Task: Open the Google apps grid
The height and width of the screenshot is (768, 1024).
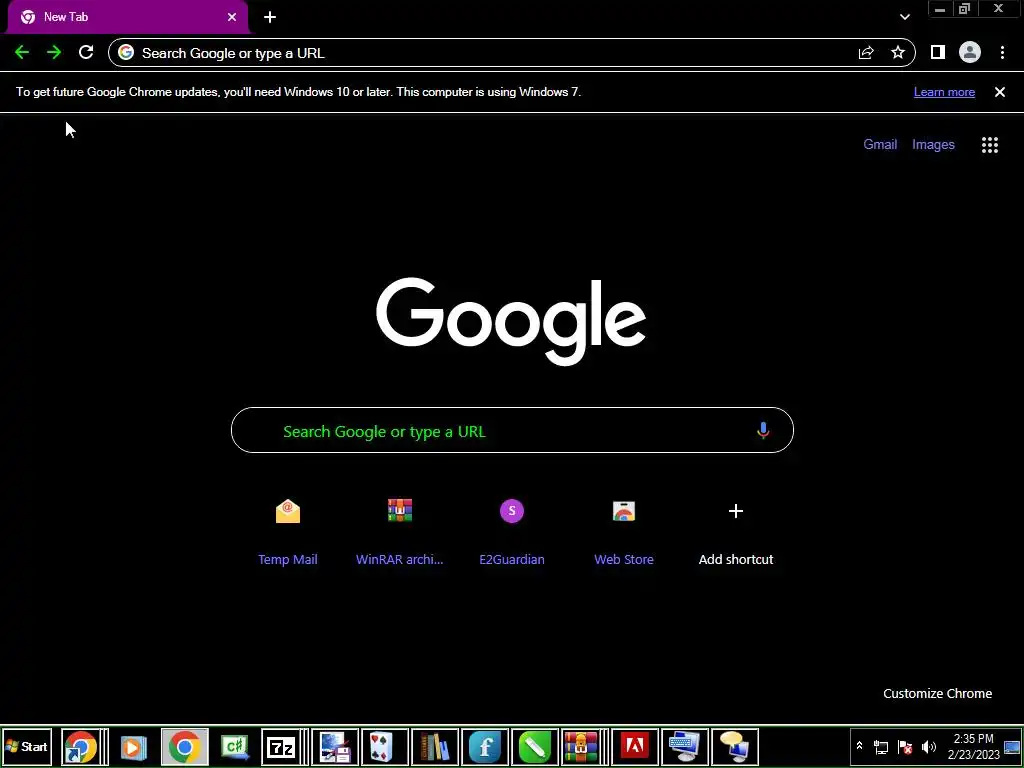Action: [990, 145]
